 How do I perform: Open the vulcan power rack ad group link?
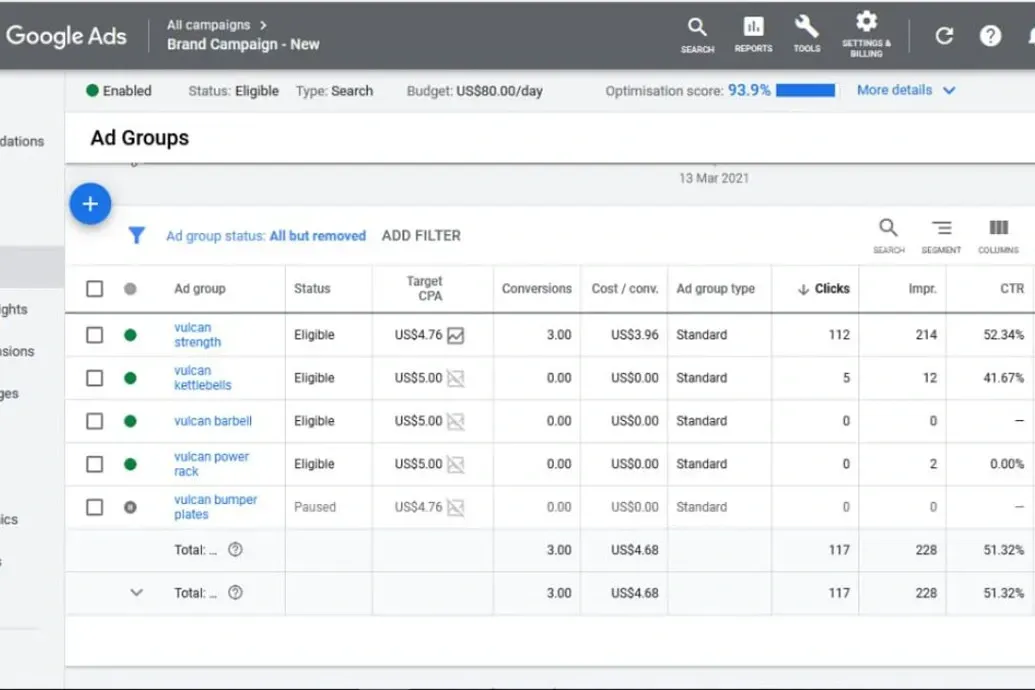(211, 464)
